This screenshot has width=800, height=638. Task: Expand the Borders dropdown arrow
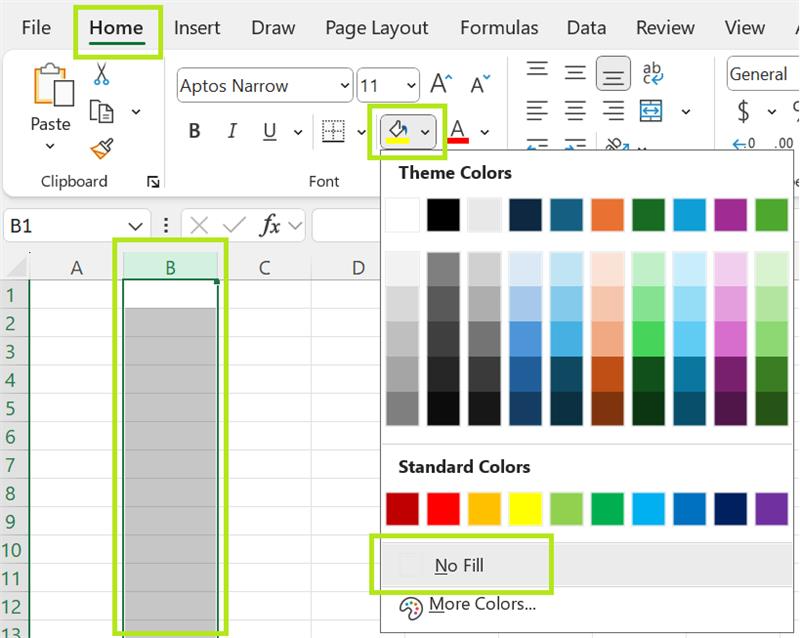(361, 132)
